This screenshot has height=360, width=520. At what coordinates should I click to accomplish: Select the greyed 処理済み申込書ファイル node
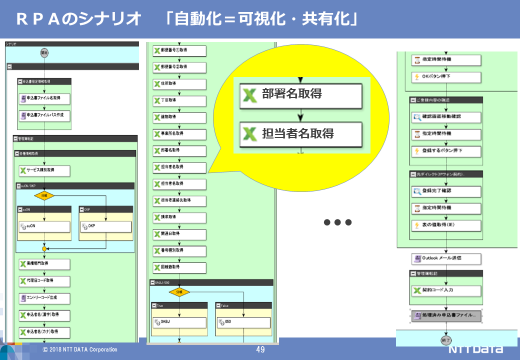point(446,316)
